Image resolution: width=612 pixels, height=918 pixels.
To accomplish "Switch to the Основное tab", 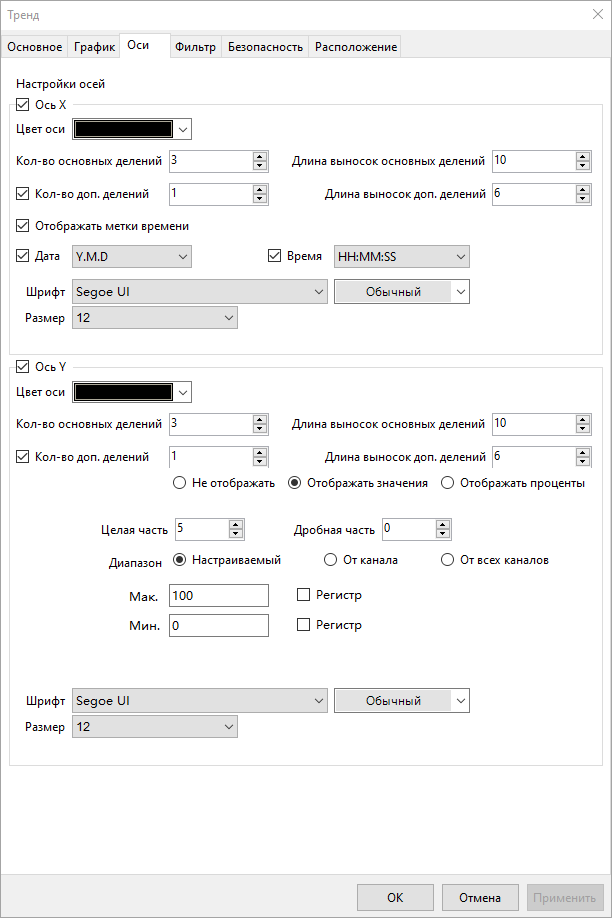I will [35, 47].
